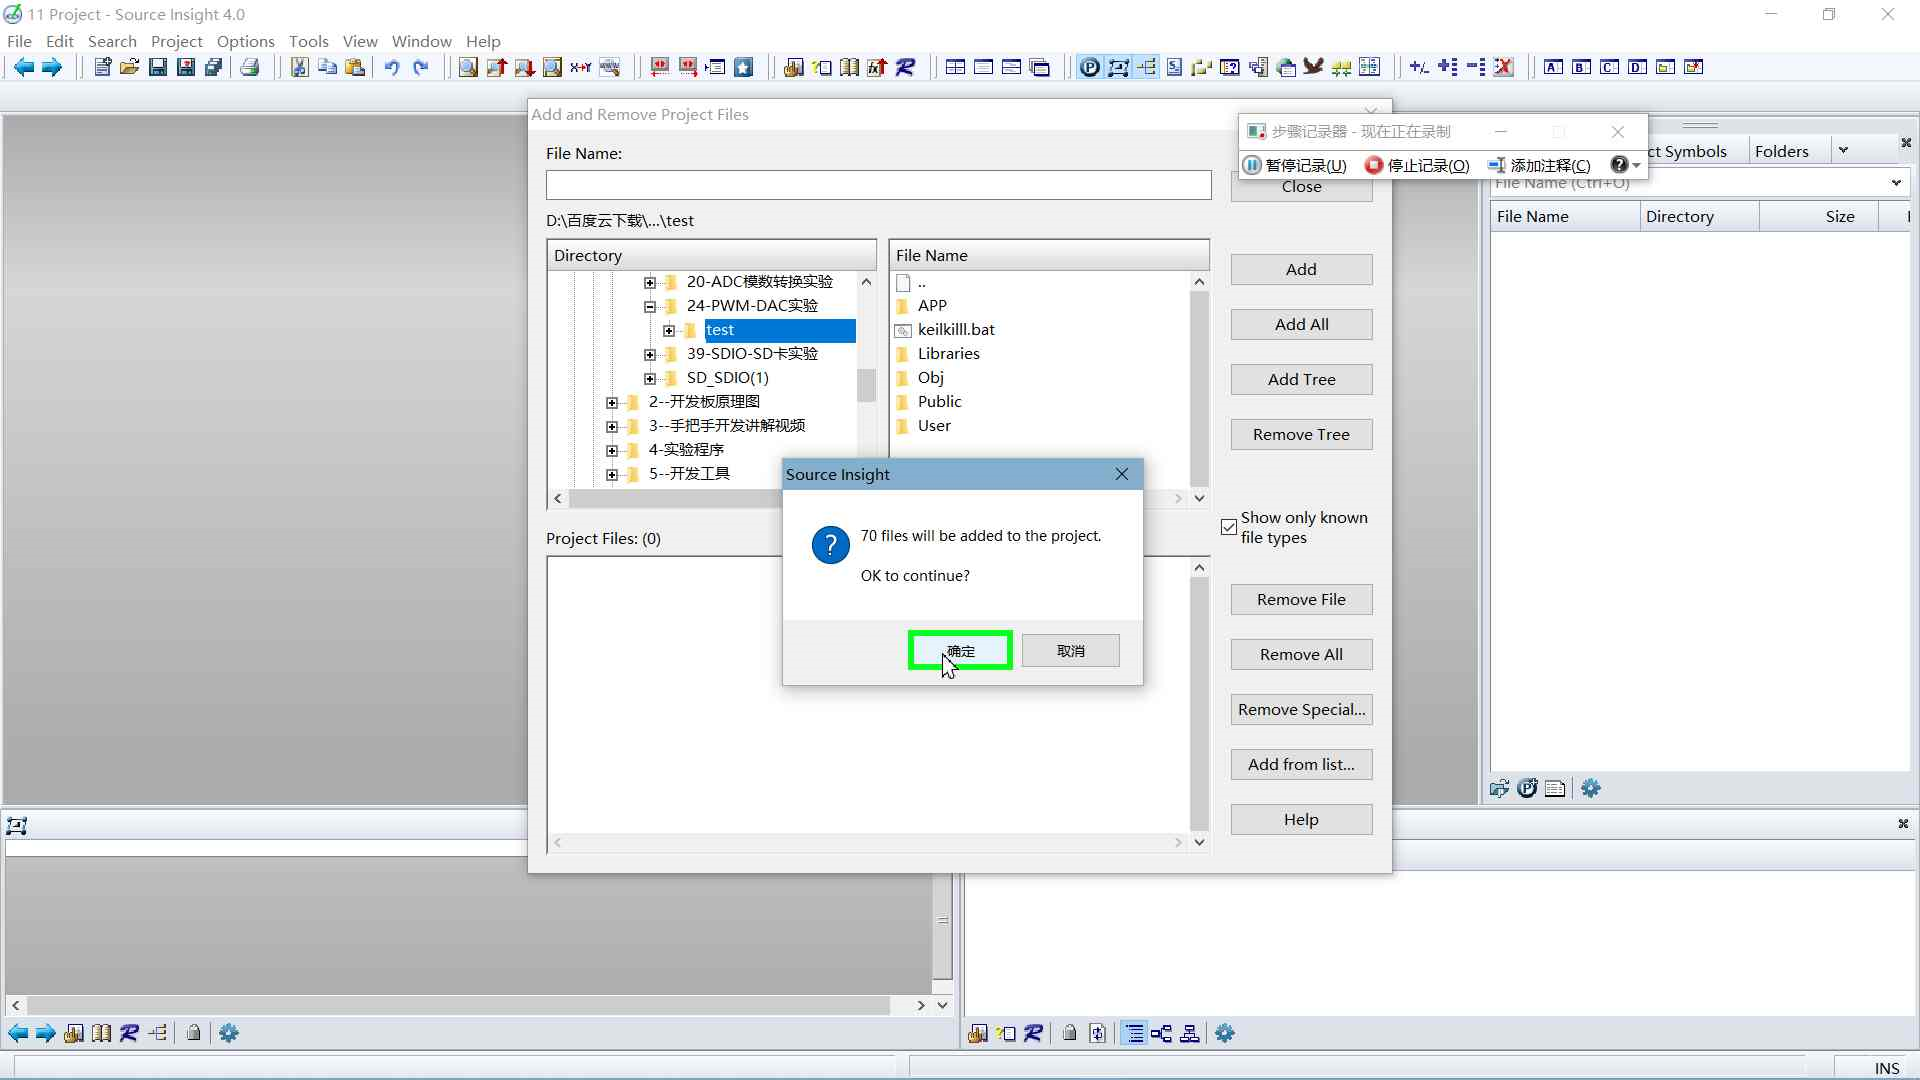The height and width of the screenshot is (1080, 1920).
Task: Click the Add All button
Action: pos(1301,324)
